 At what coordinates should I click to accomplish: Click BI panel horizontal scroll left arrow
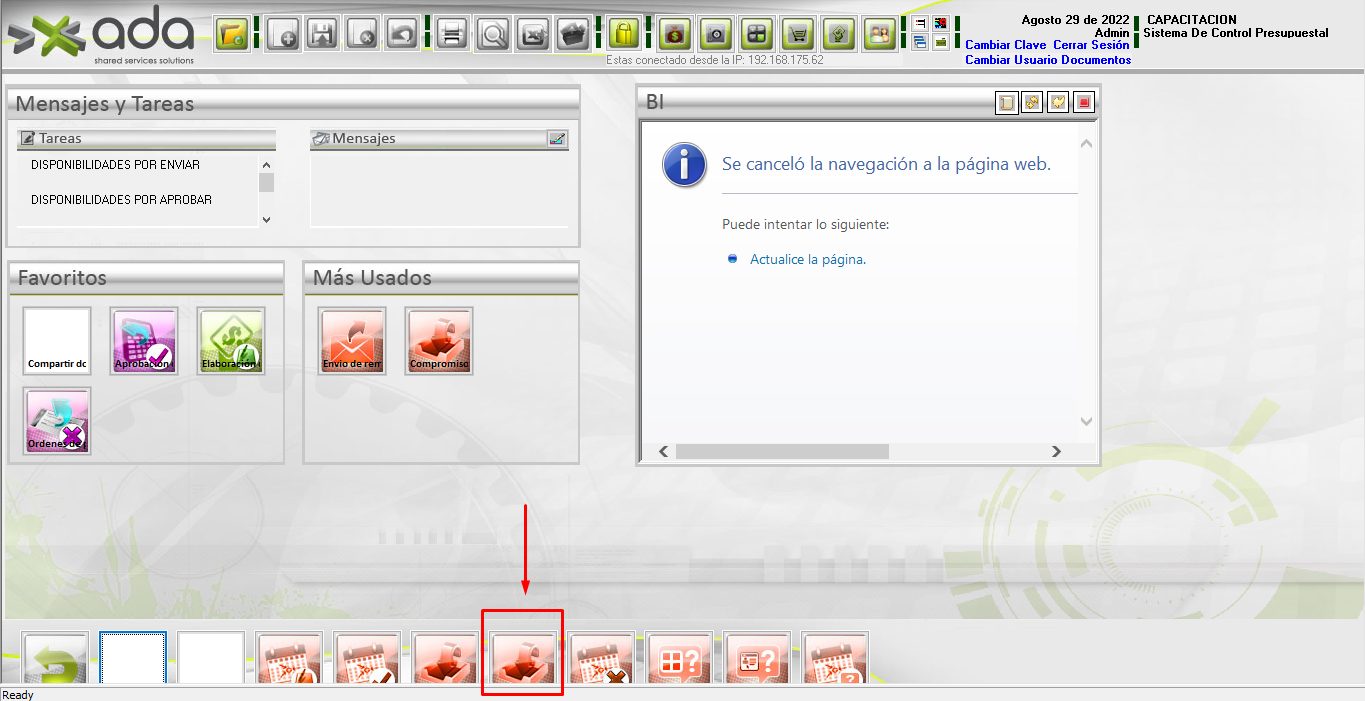pyautogui.click(x=663, y=452)
